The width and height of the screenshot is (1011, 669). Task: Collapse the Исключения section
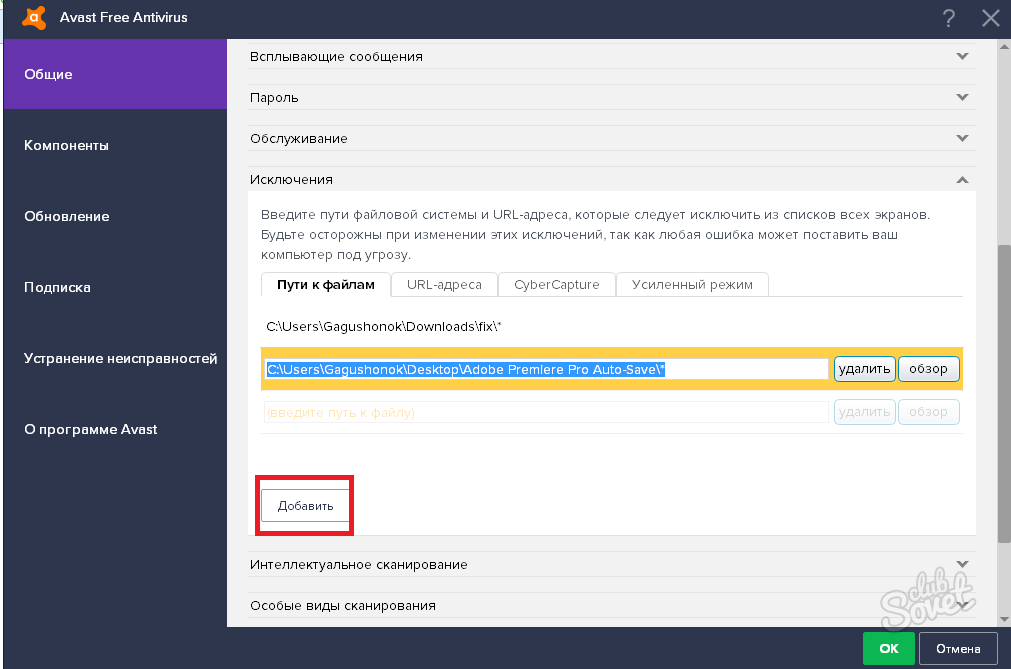point(962,179)
